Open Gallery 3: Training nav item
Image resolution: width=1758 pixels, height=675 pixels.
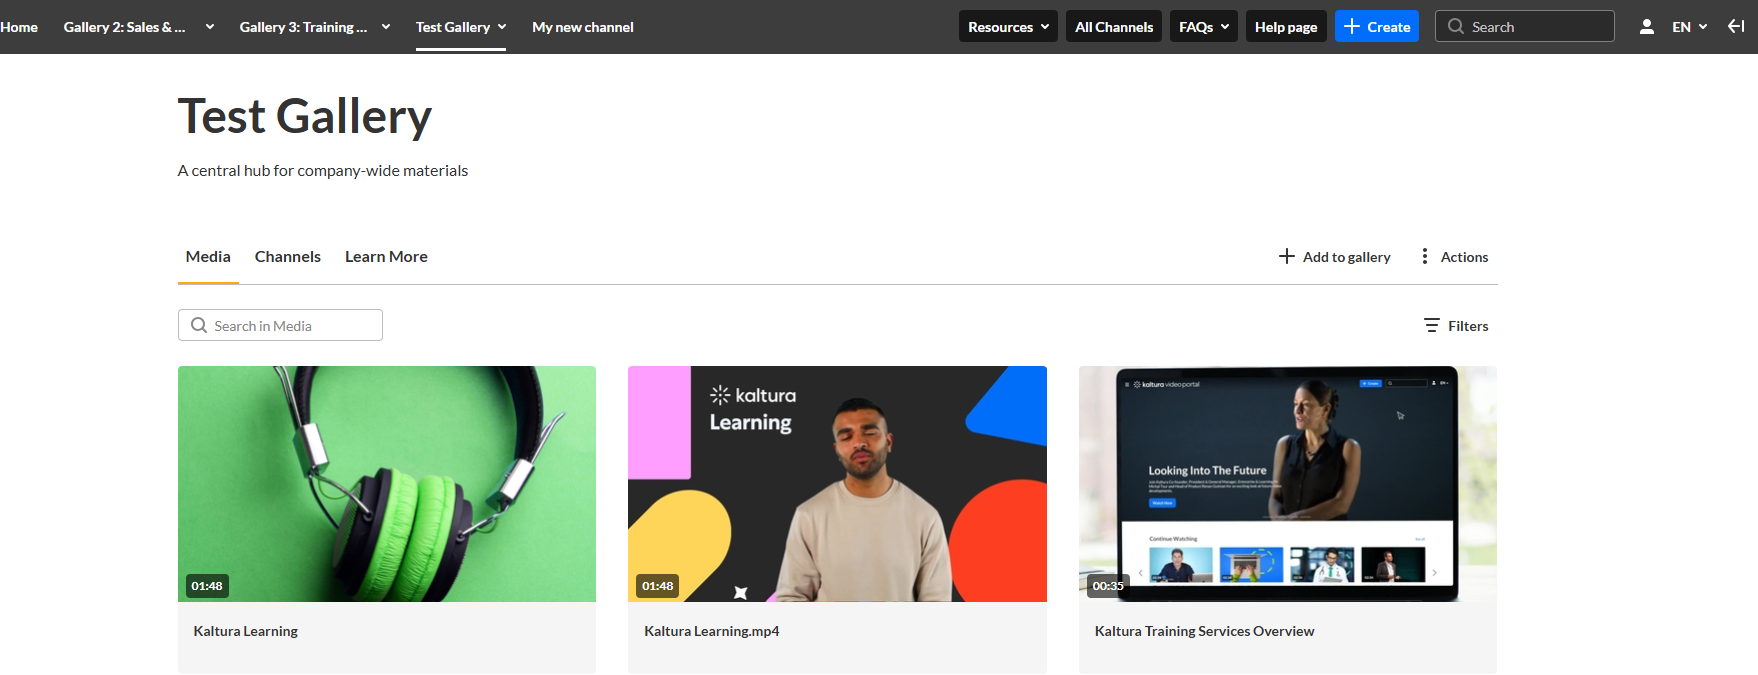click(303, 27)
